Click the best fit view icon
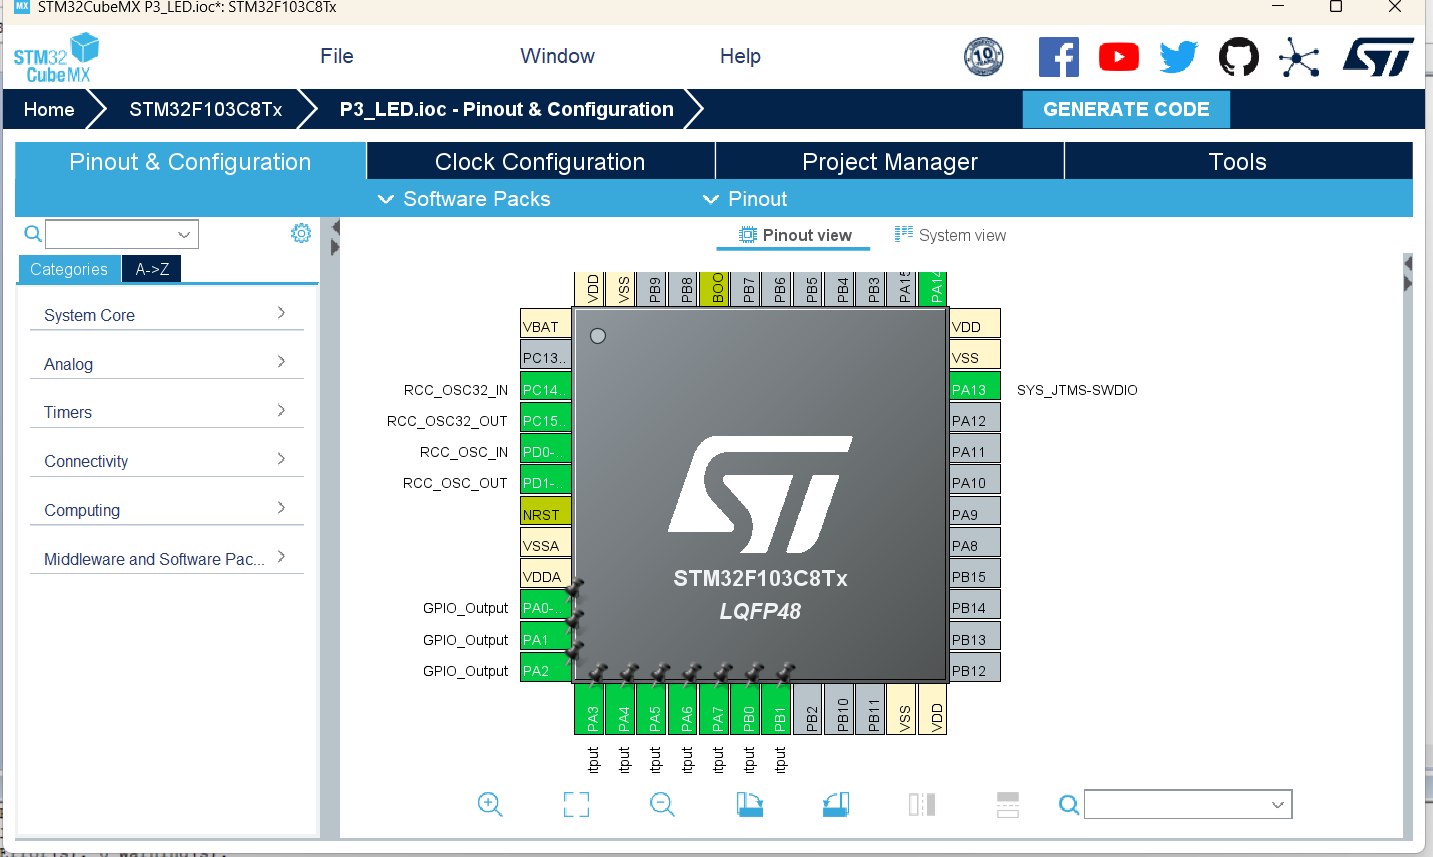1433x857 pixels. pos(576,804)
